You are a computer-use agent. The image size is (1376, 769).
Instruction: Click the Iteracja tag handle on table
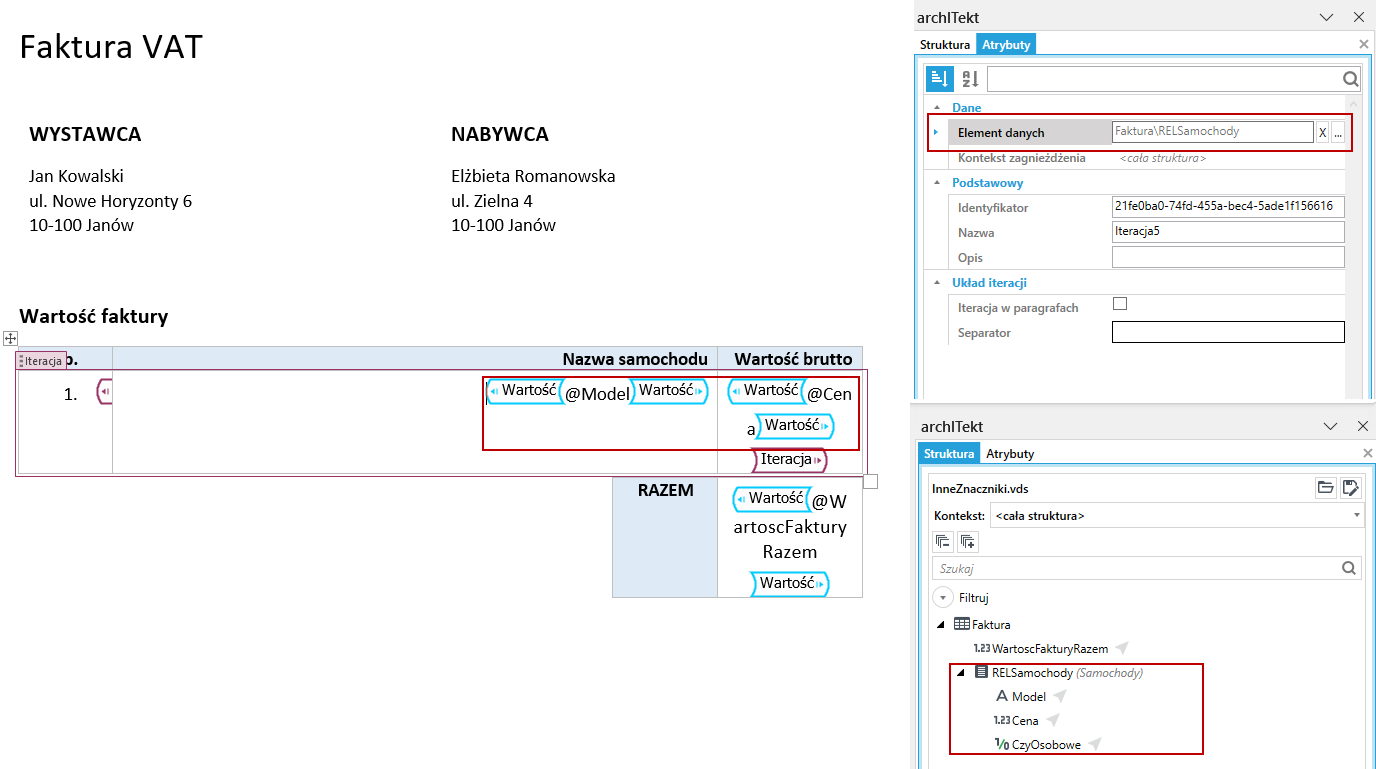(x=42, y=361)
